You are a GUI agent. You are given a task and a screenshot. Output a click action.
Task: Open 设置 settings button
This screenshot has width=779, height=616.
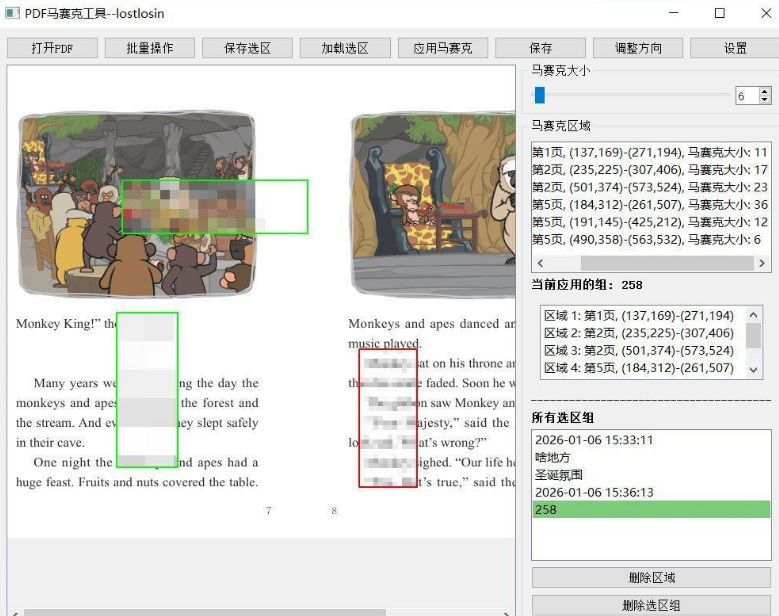[735, 48]
